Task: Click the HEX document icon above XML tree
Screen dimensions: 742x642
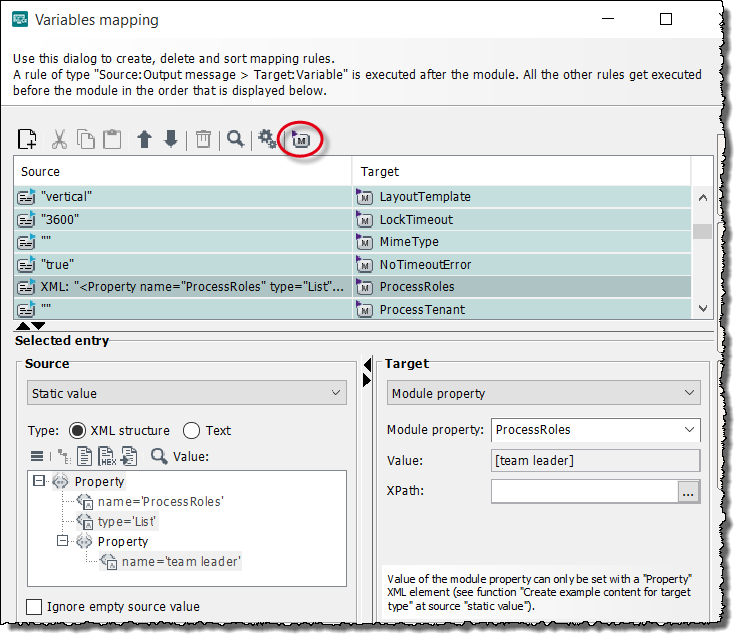Action: point(108,457)
